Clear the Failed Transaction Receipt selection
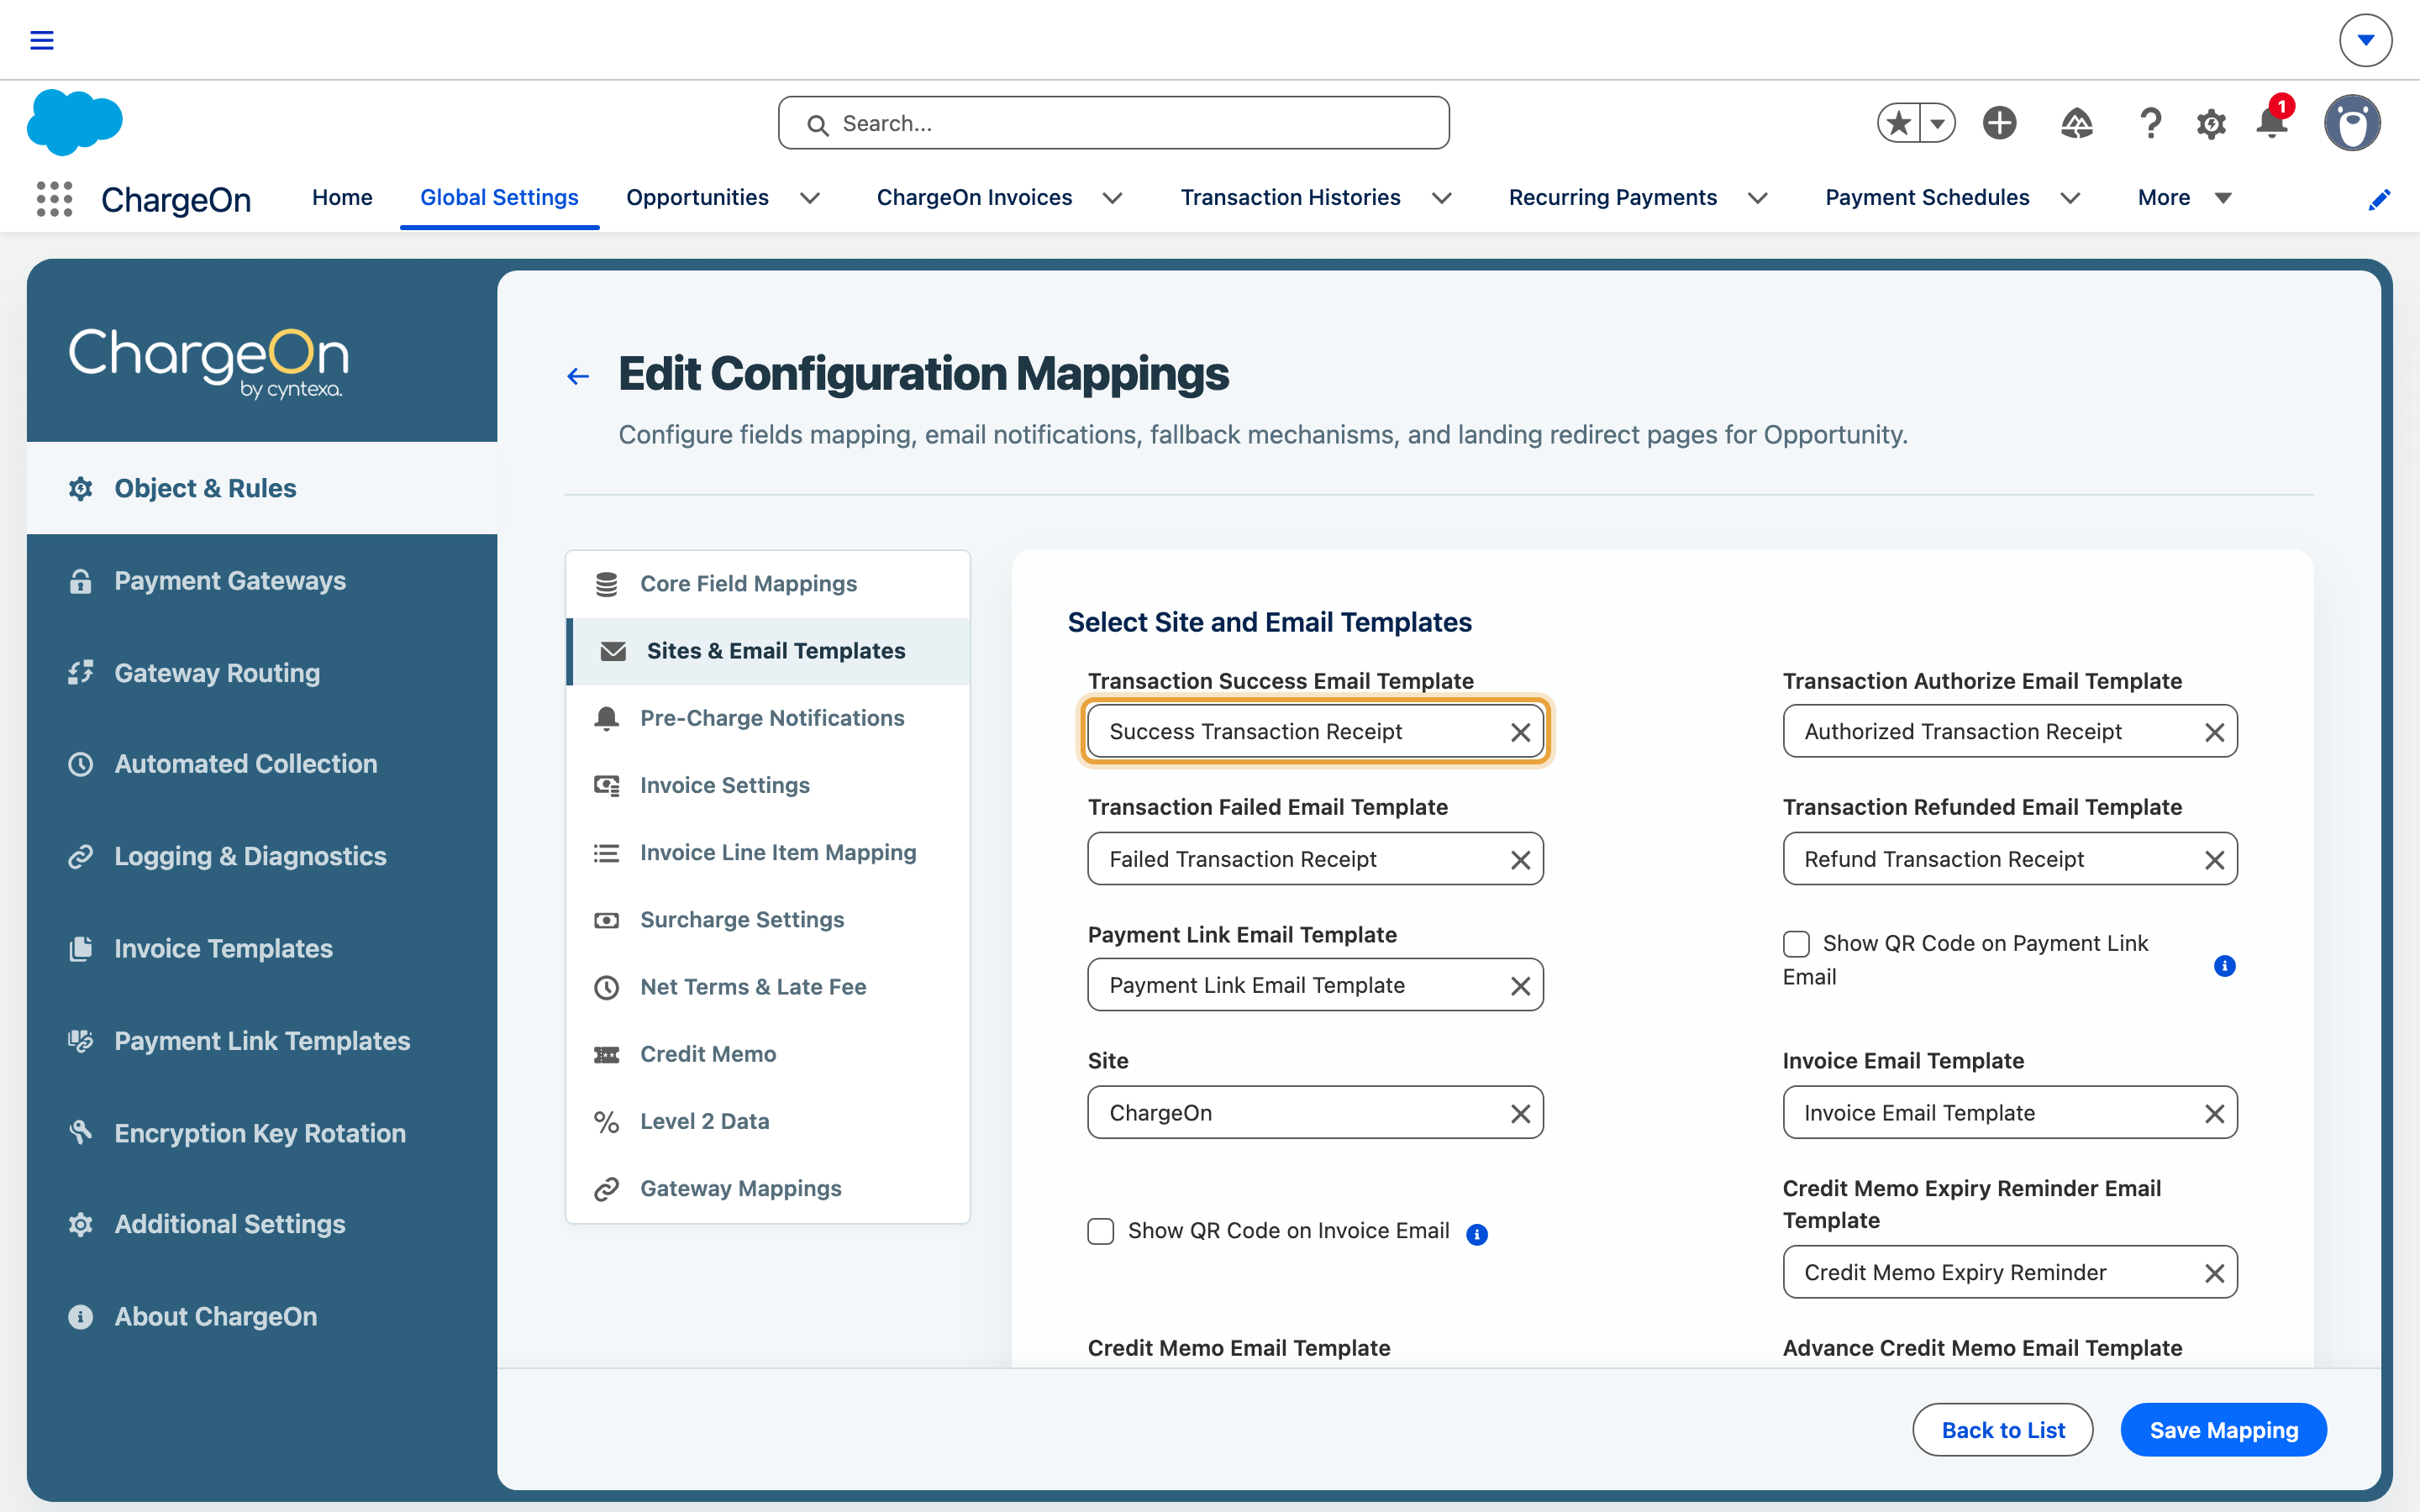2420x1512 pixels. coord(1520,859)
